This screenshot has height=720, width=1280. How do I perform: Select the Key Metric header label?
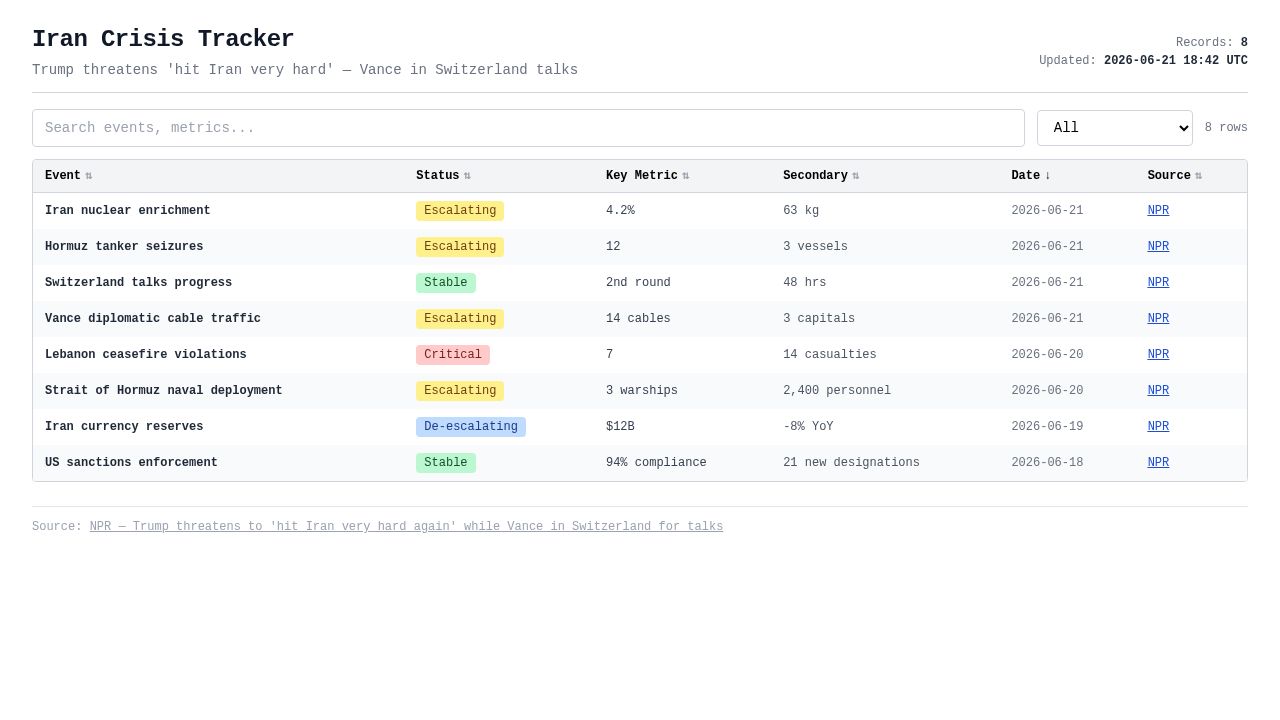tap(642, 176)
